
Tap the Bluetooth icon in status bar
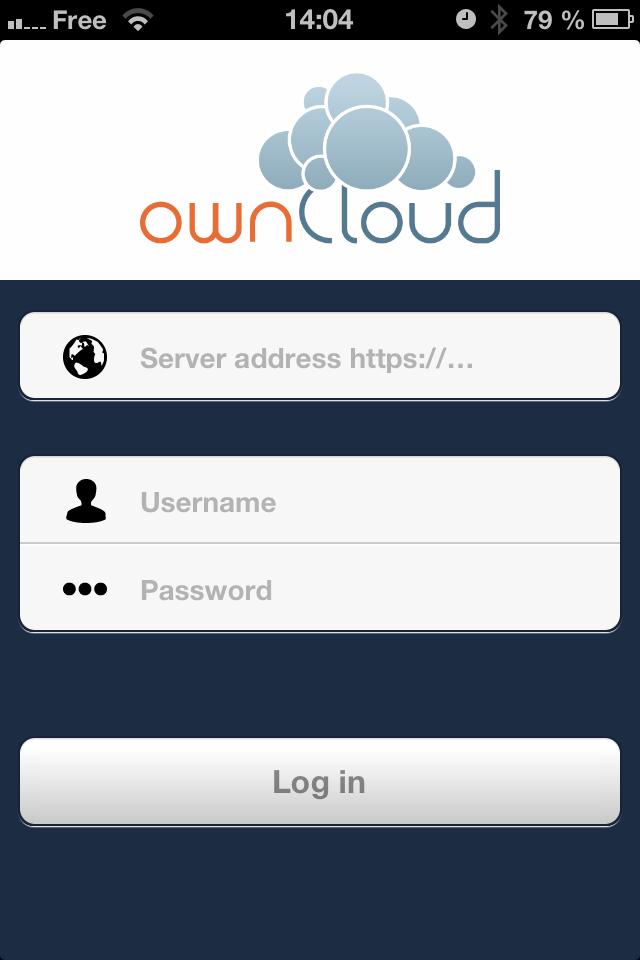[x=499, y=20]
